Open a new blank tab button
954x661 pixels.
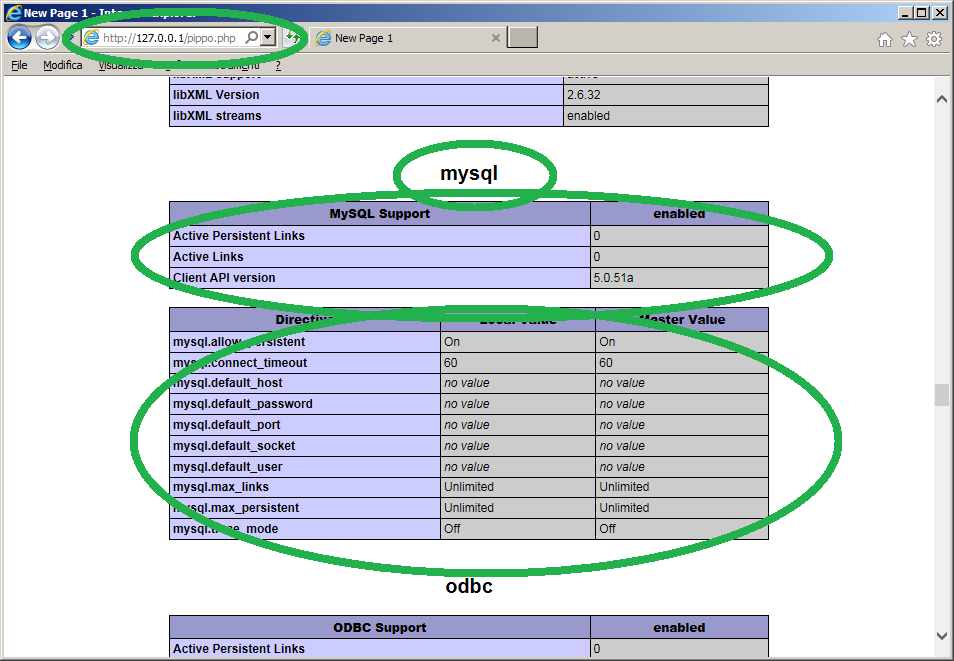522,38
